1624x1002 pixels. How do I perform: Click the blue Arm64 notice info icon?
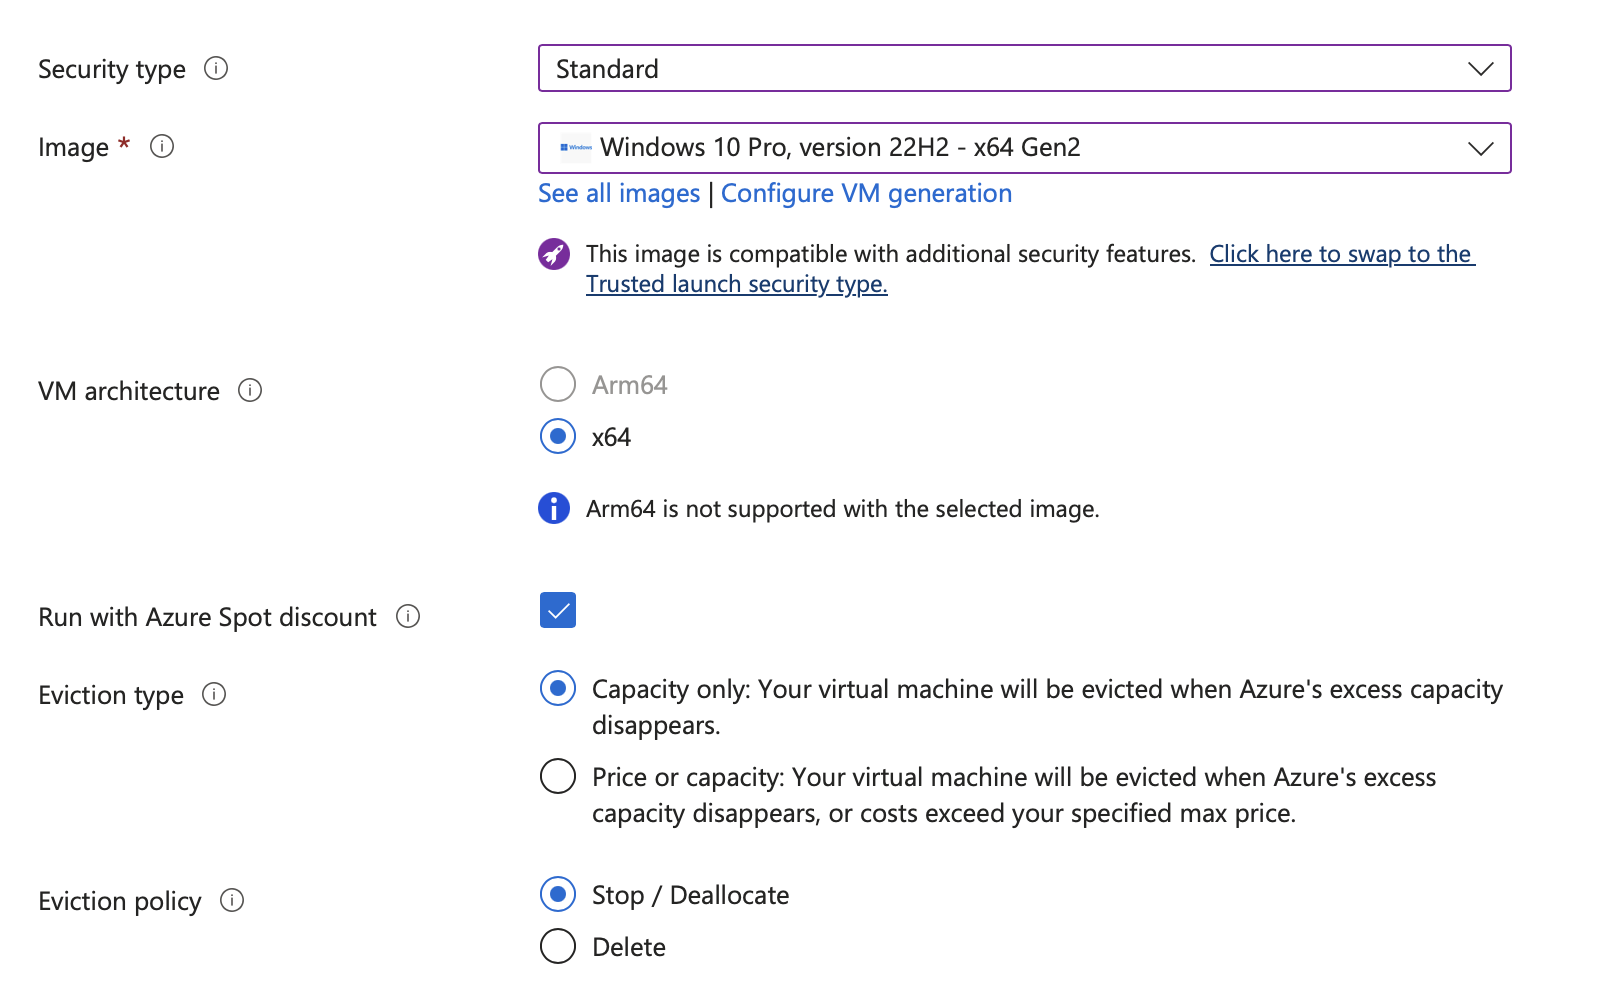tap(554, 508)
